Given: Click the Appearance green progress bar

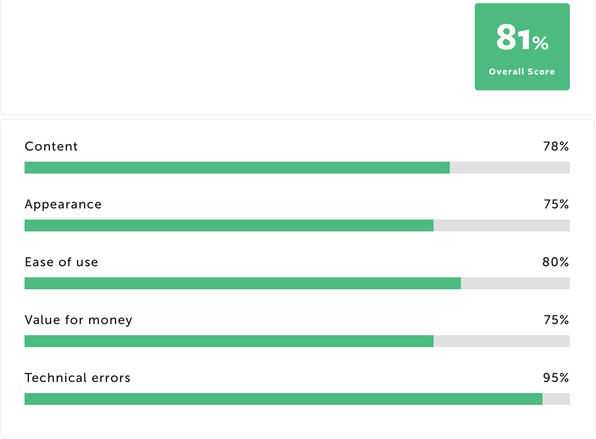Looking at the screenshot, I should (x=229, y=225).
